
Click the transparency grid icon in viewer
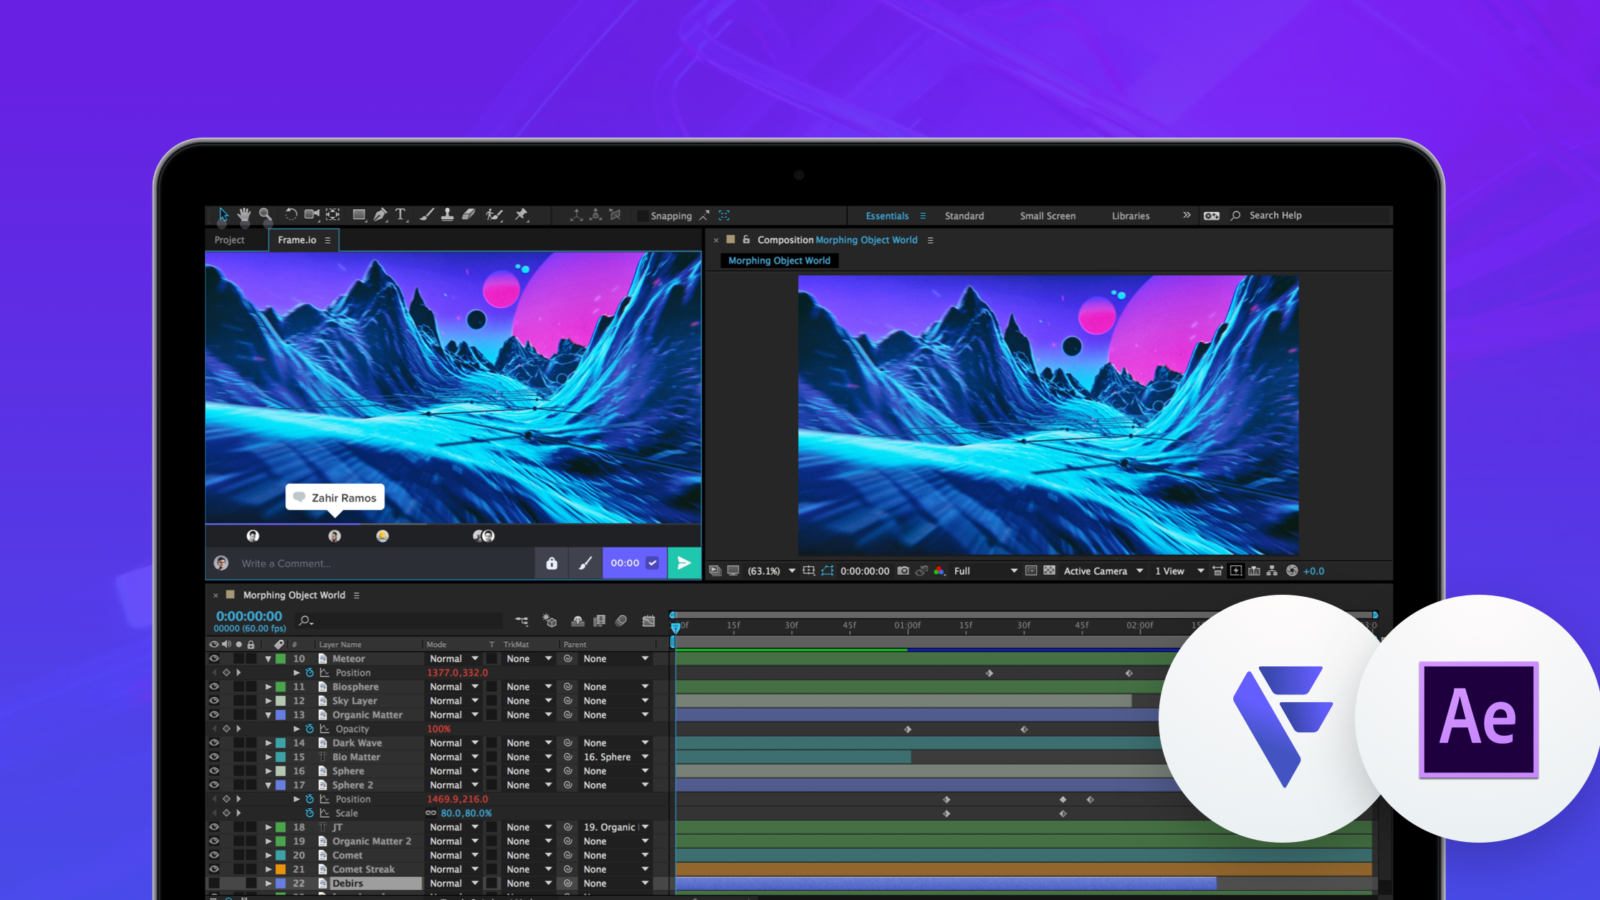1049,571
